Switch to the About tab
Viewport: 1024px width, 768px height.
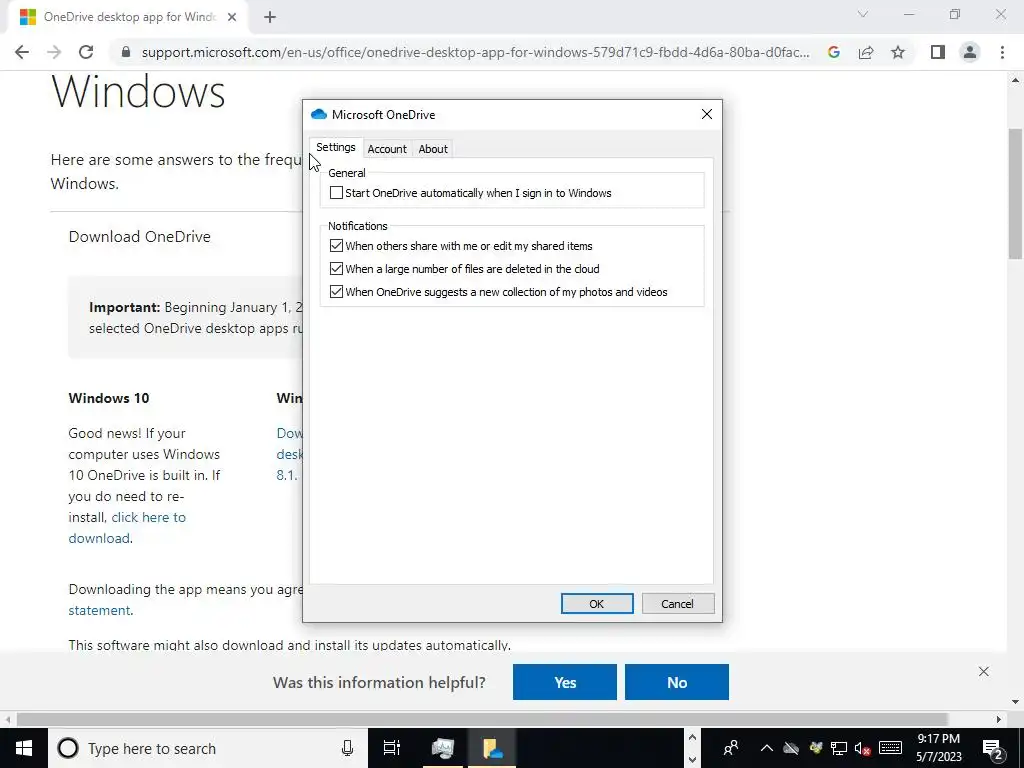click(x=433, y=149)
